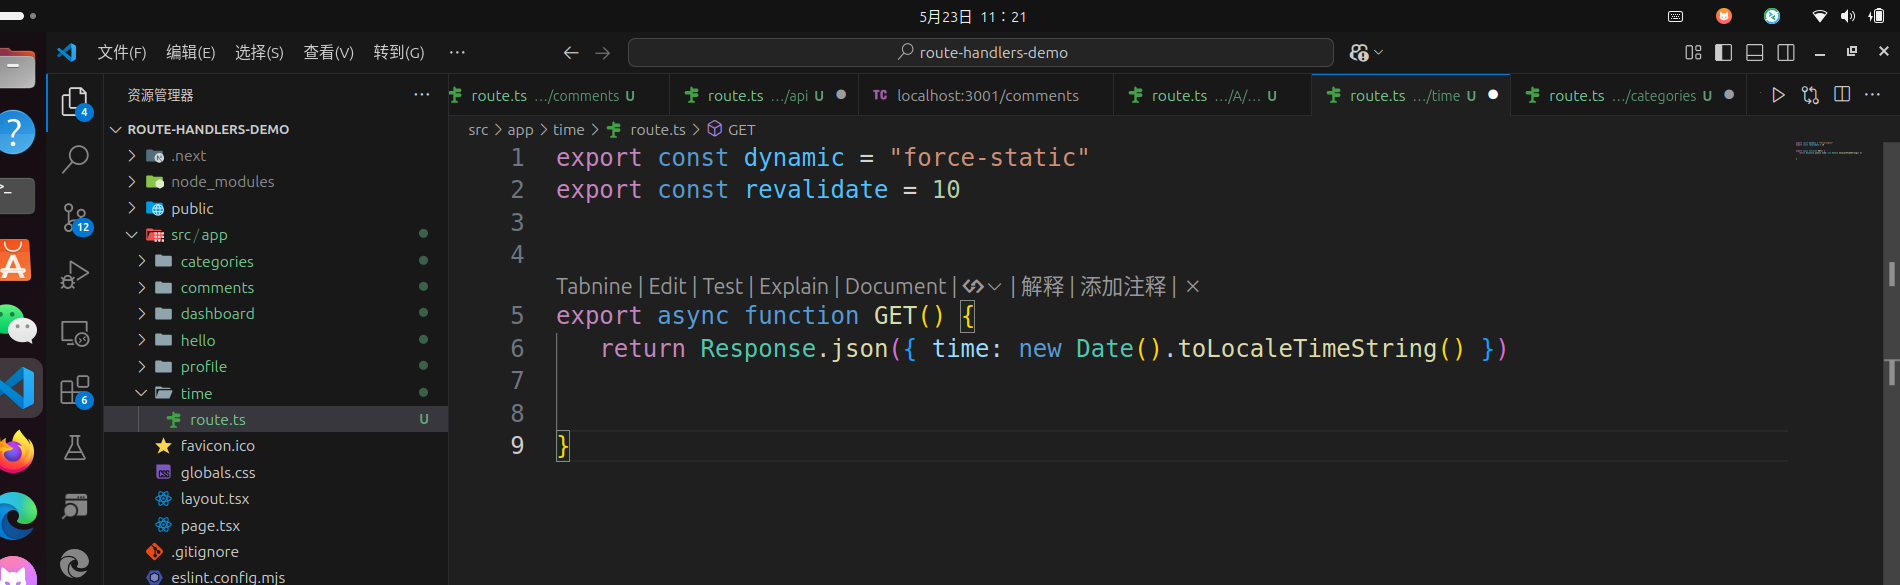Click the Run code play button

click(1778, 95)
